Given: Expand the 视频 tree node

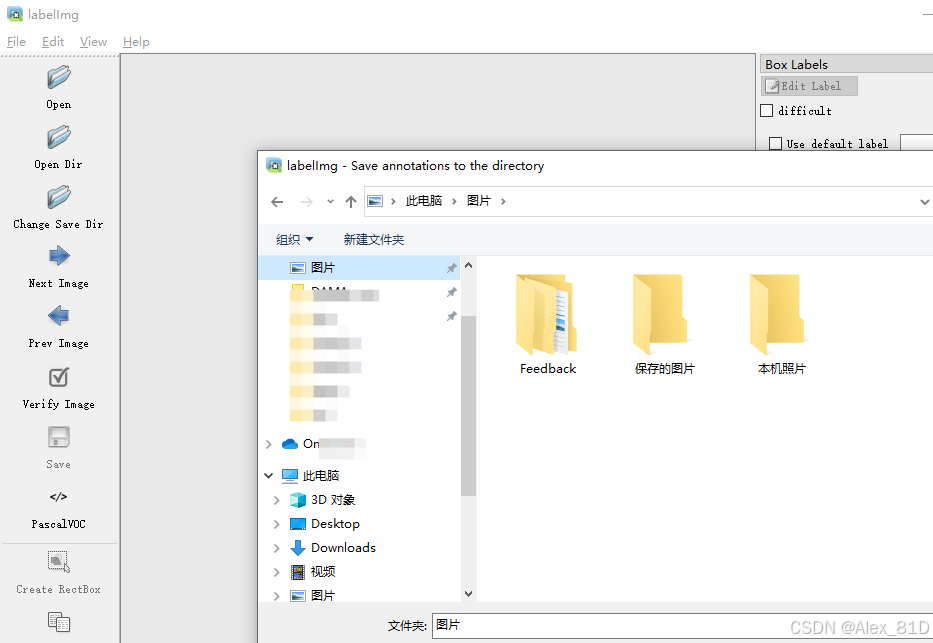Looking at the screenshot, I should (x=276, y=572).
